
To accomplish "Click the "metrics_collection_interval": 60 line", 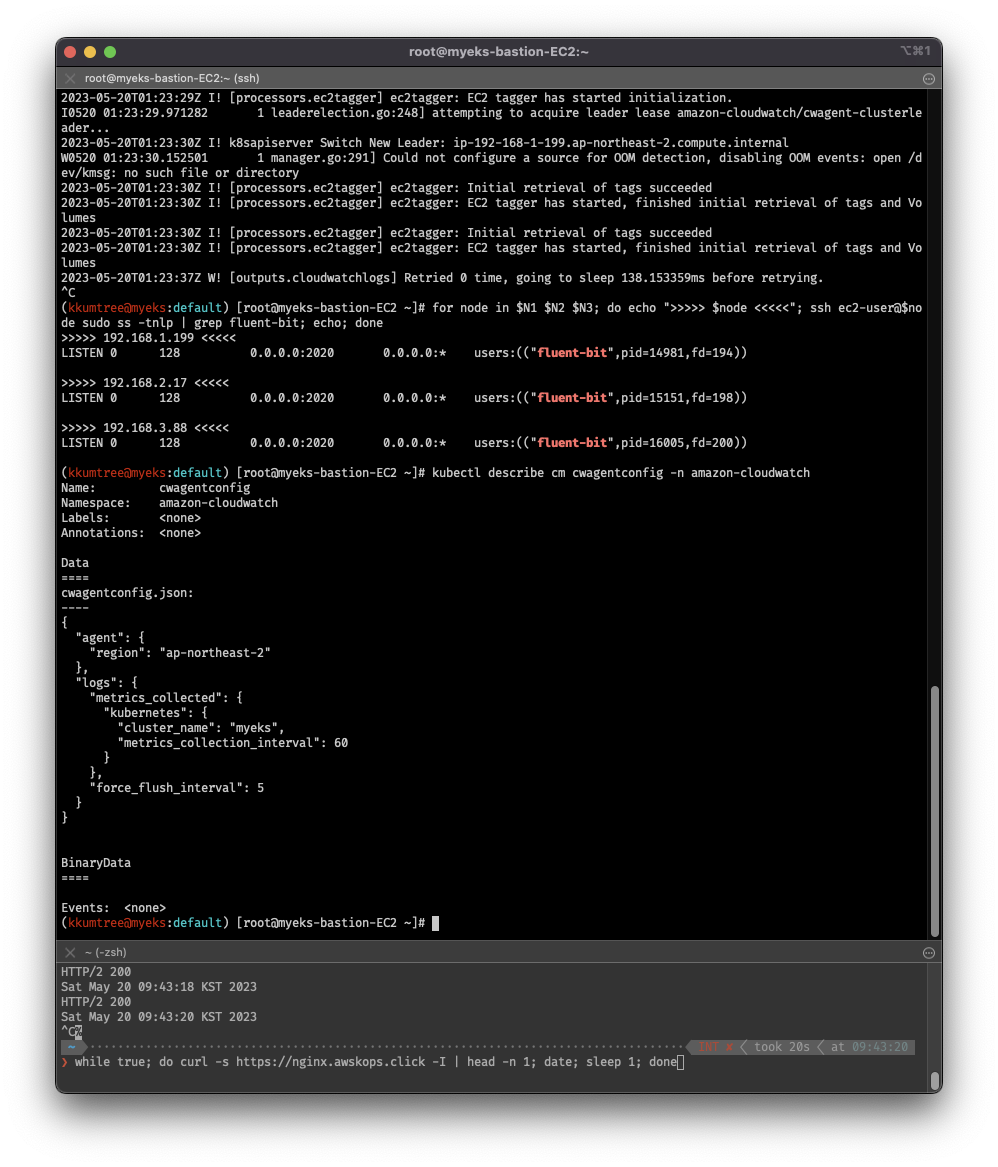I will click(x=232, y=743).
